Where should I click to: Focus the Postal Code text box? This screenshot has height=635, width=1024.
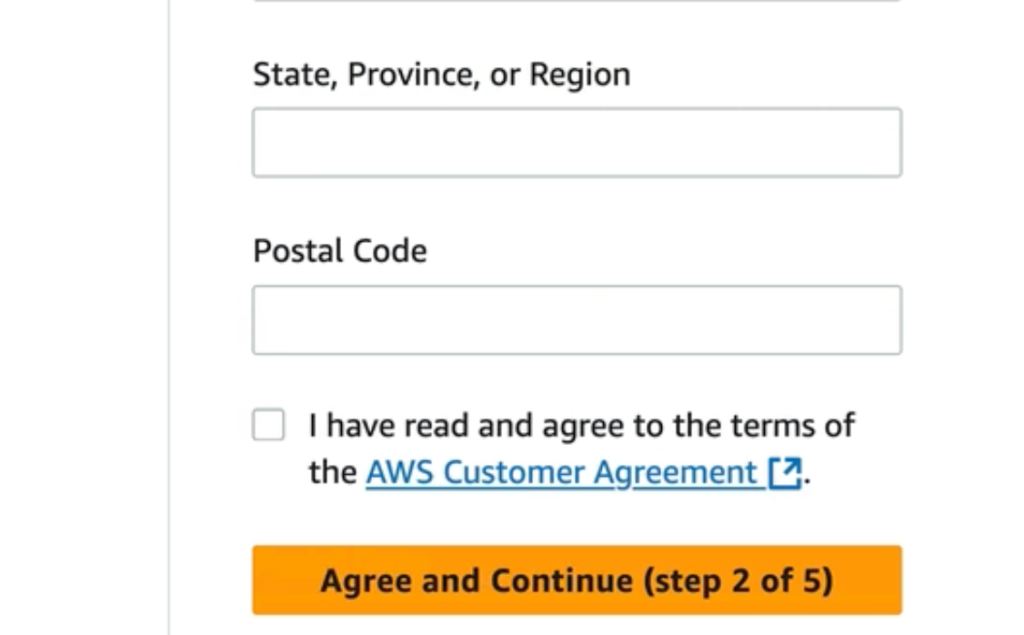pyautogui.click(x=577, y=320)
